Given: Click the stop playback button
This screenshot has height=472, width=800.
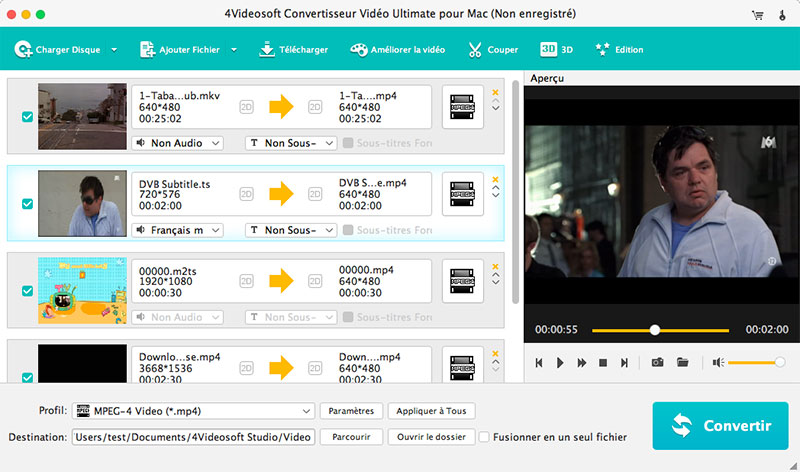Looking at the screenshot, I should tap(603, 362).
